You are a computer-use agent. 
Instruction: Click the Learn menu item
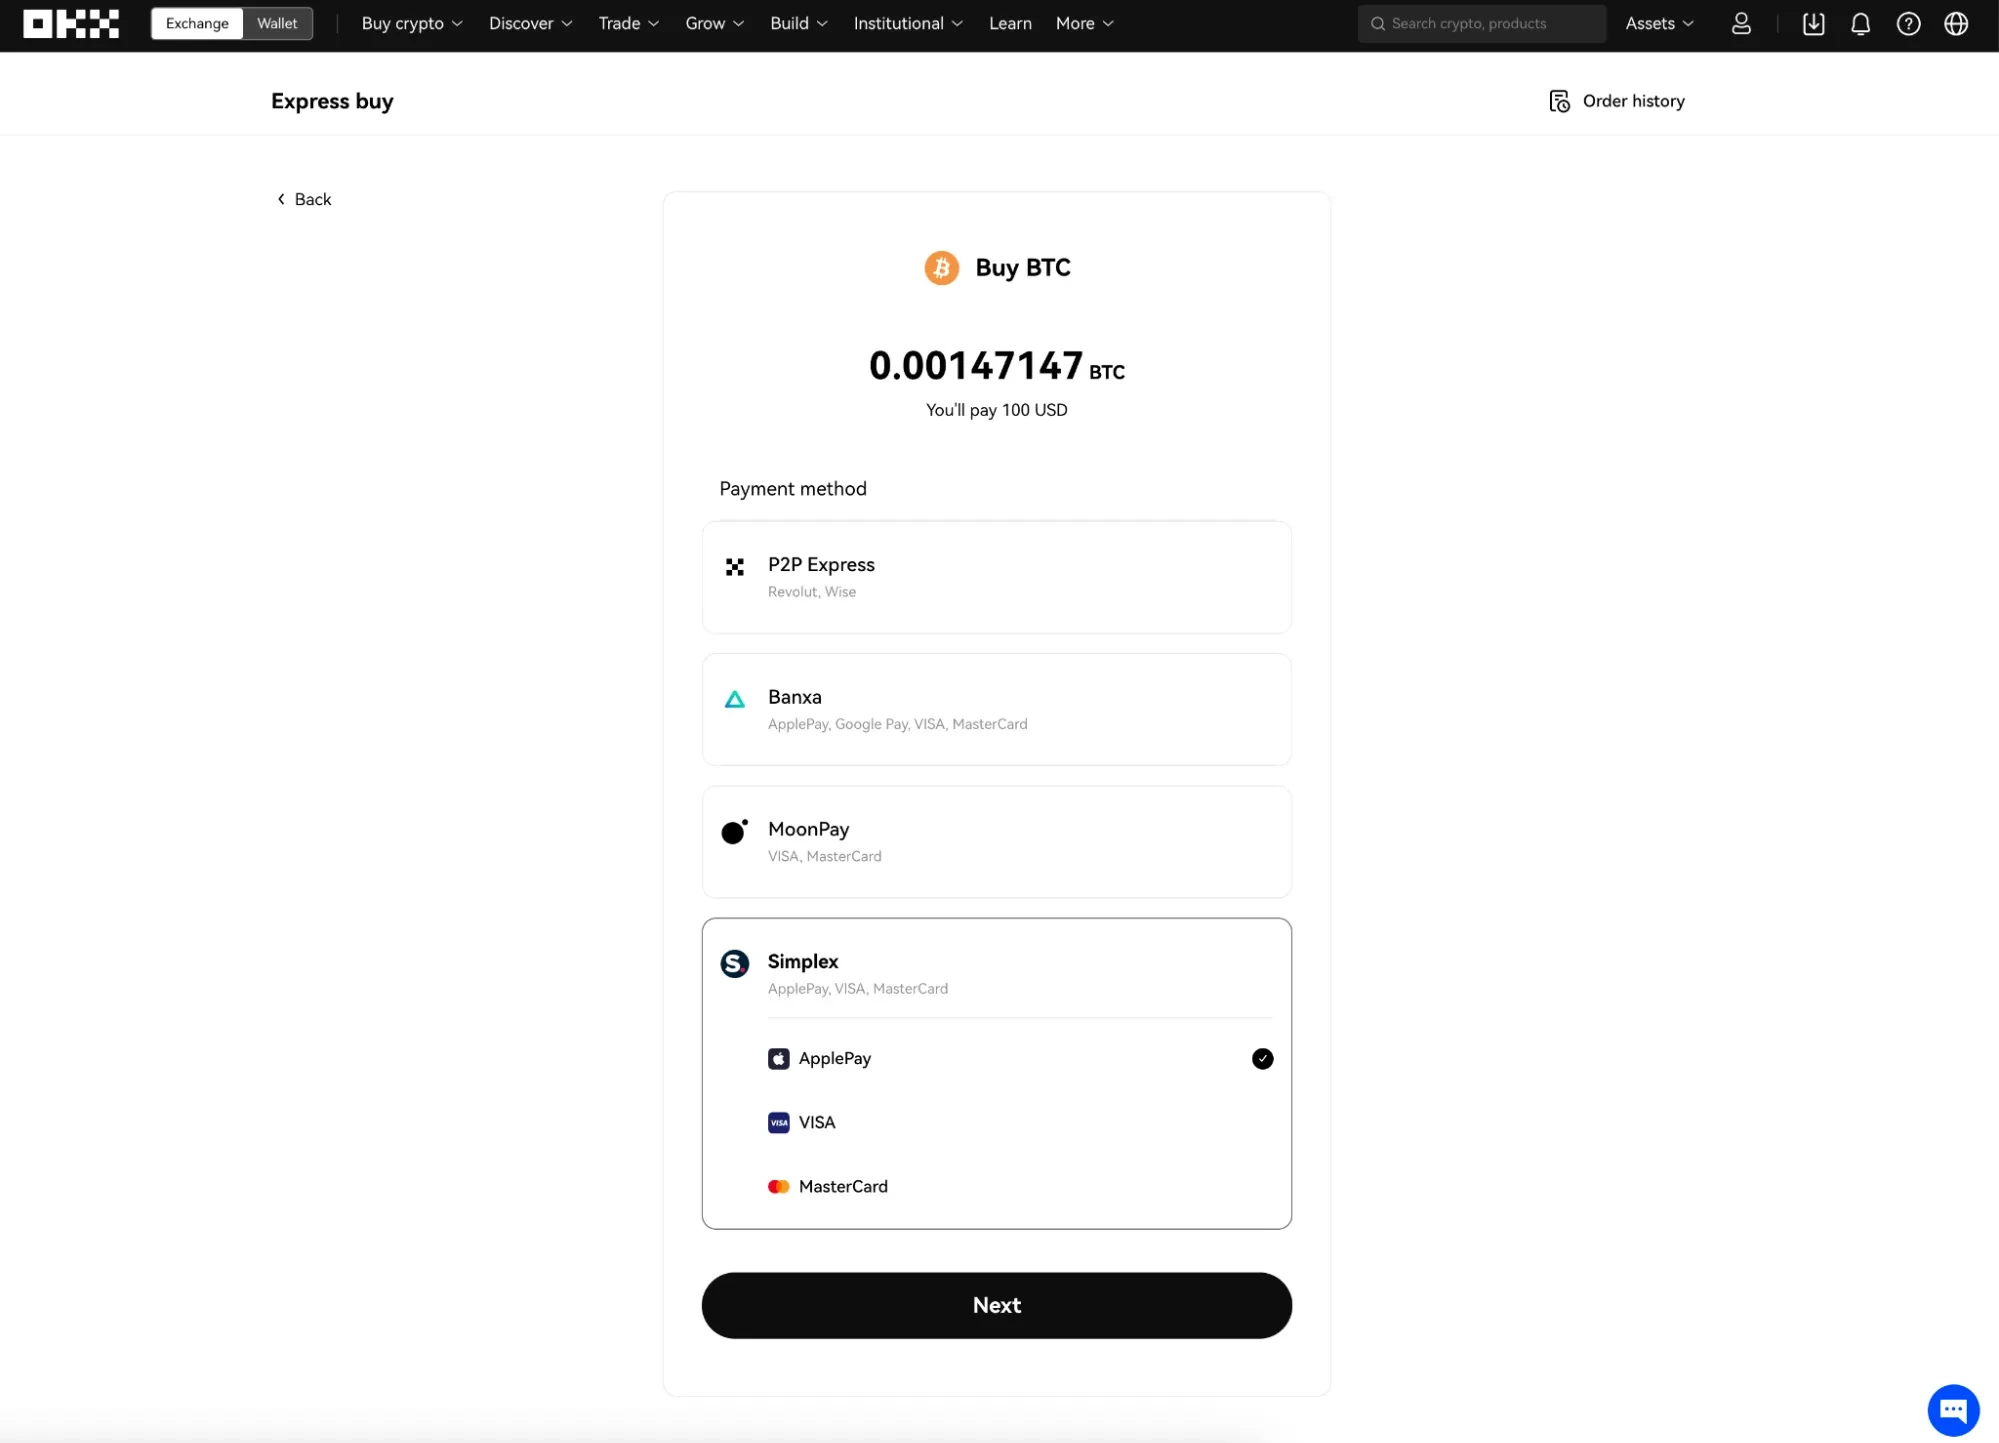[x=1010, y=23]
